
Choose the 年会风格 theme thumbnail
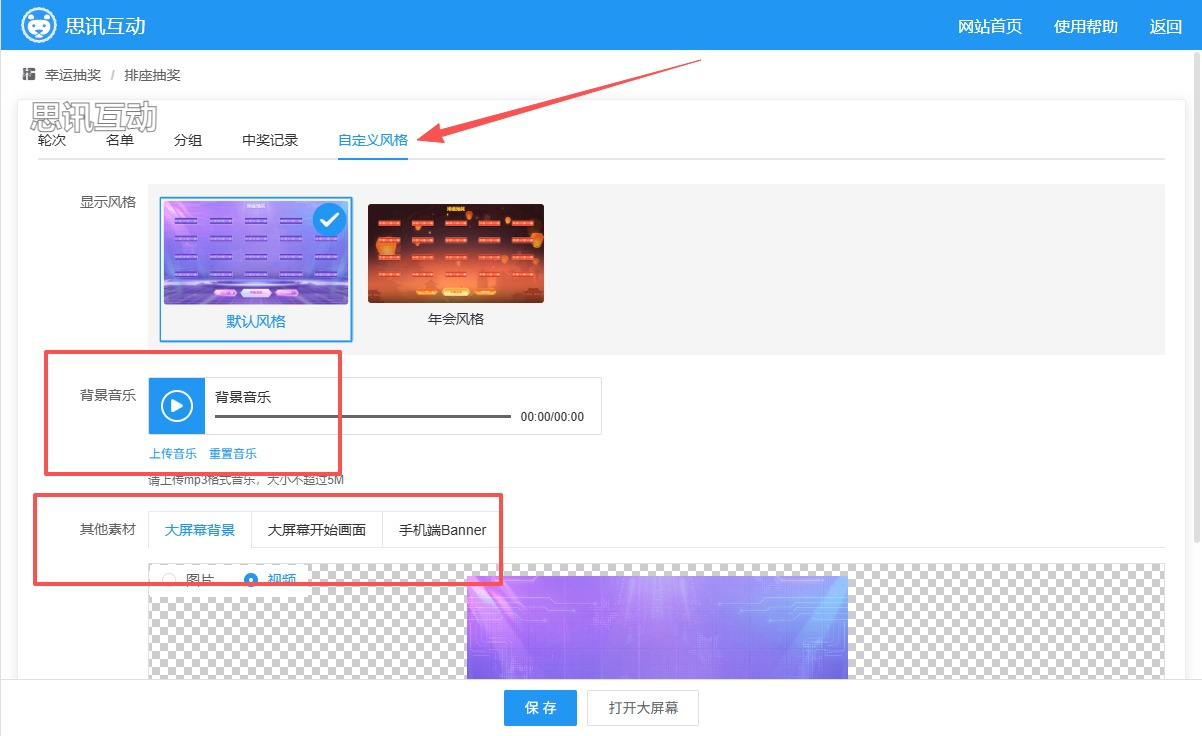click(x=456, y=254)
